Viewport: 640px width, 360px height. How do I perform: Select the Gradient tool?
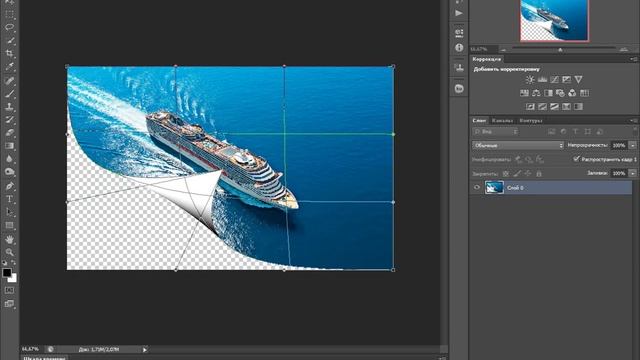[x=9, y=146]
